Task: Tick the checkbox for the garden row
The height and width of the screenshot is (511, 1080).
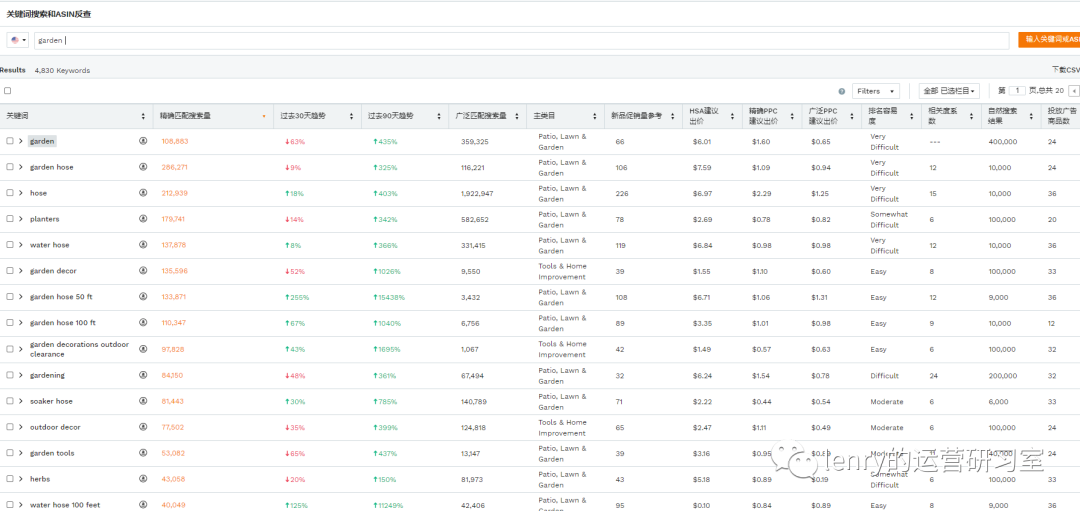Action: coord(10,140)
